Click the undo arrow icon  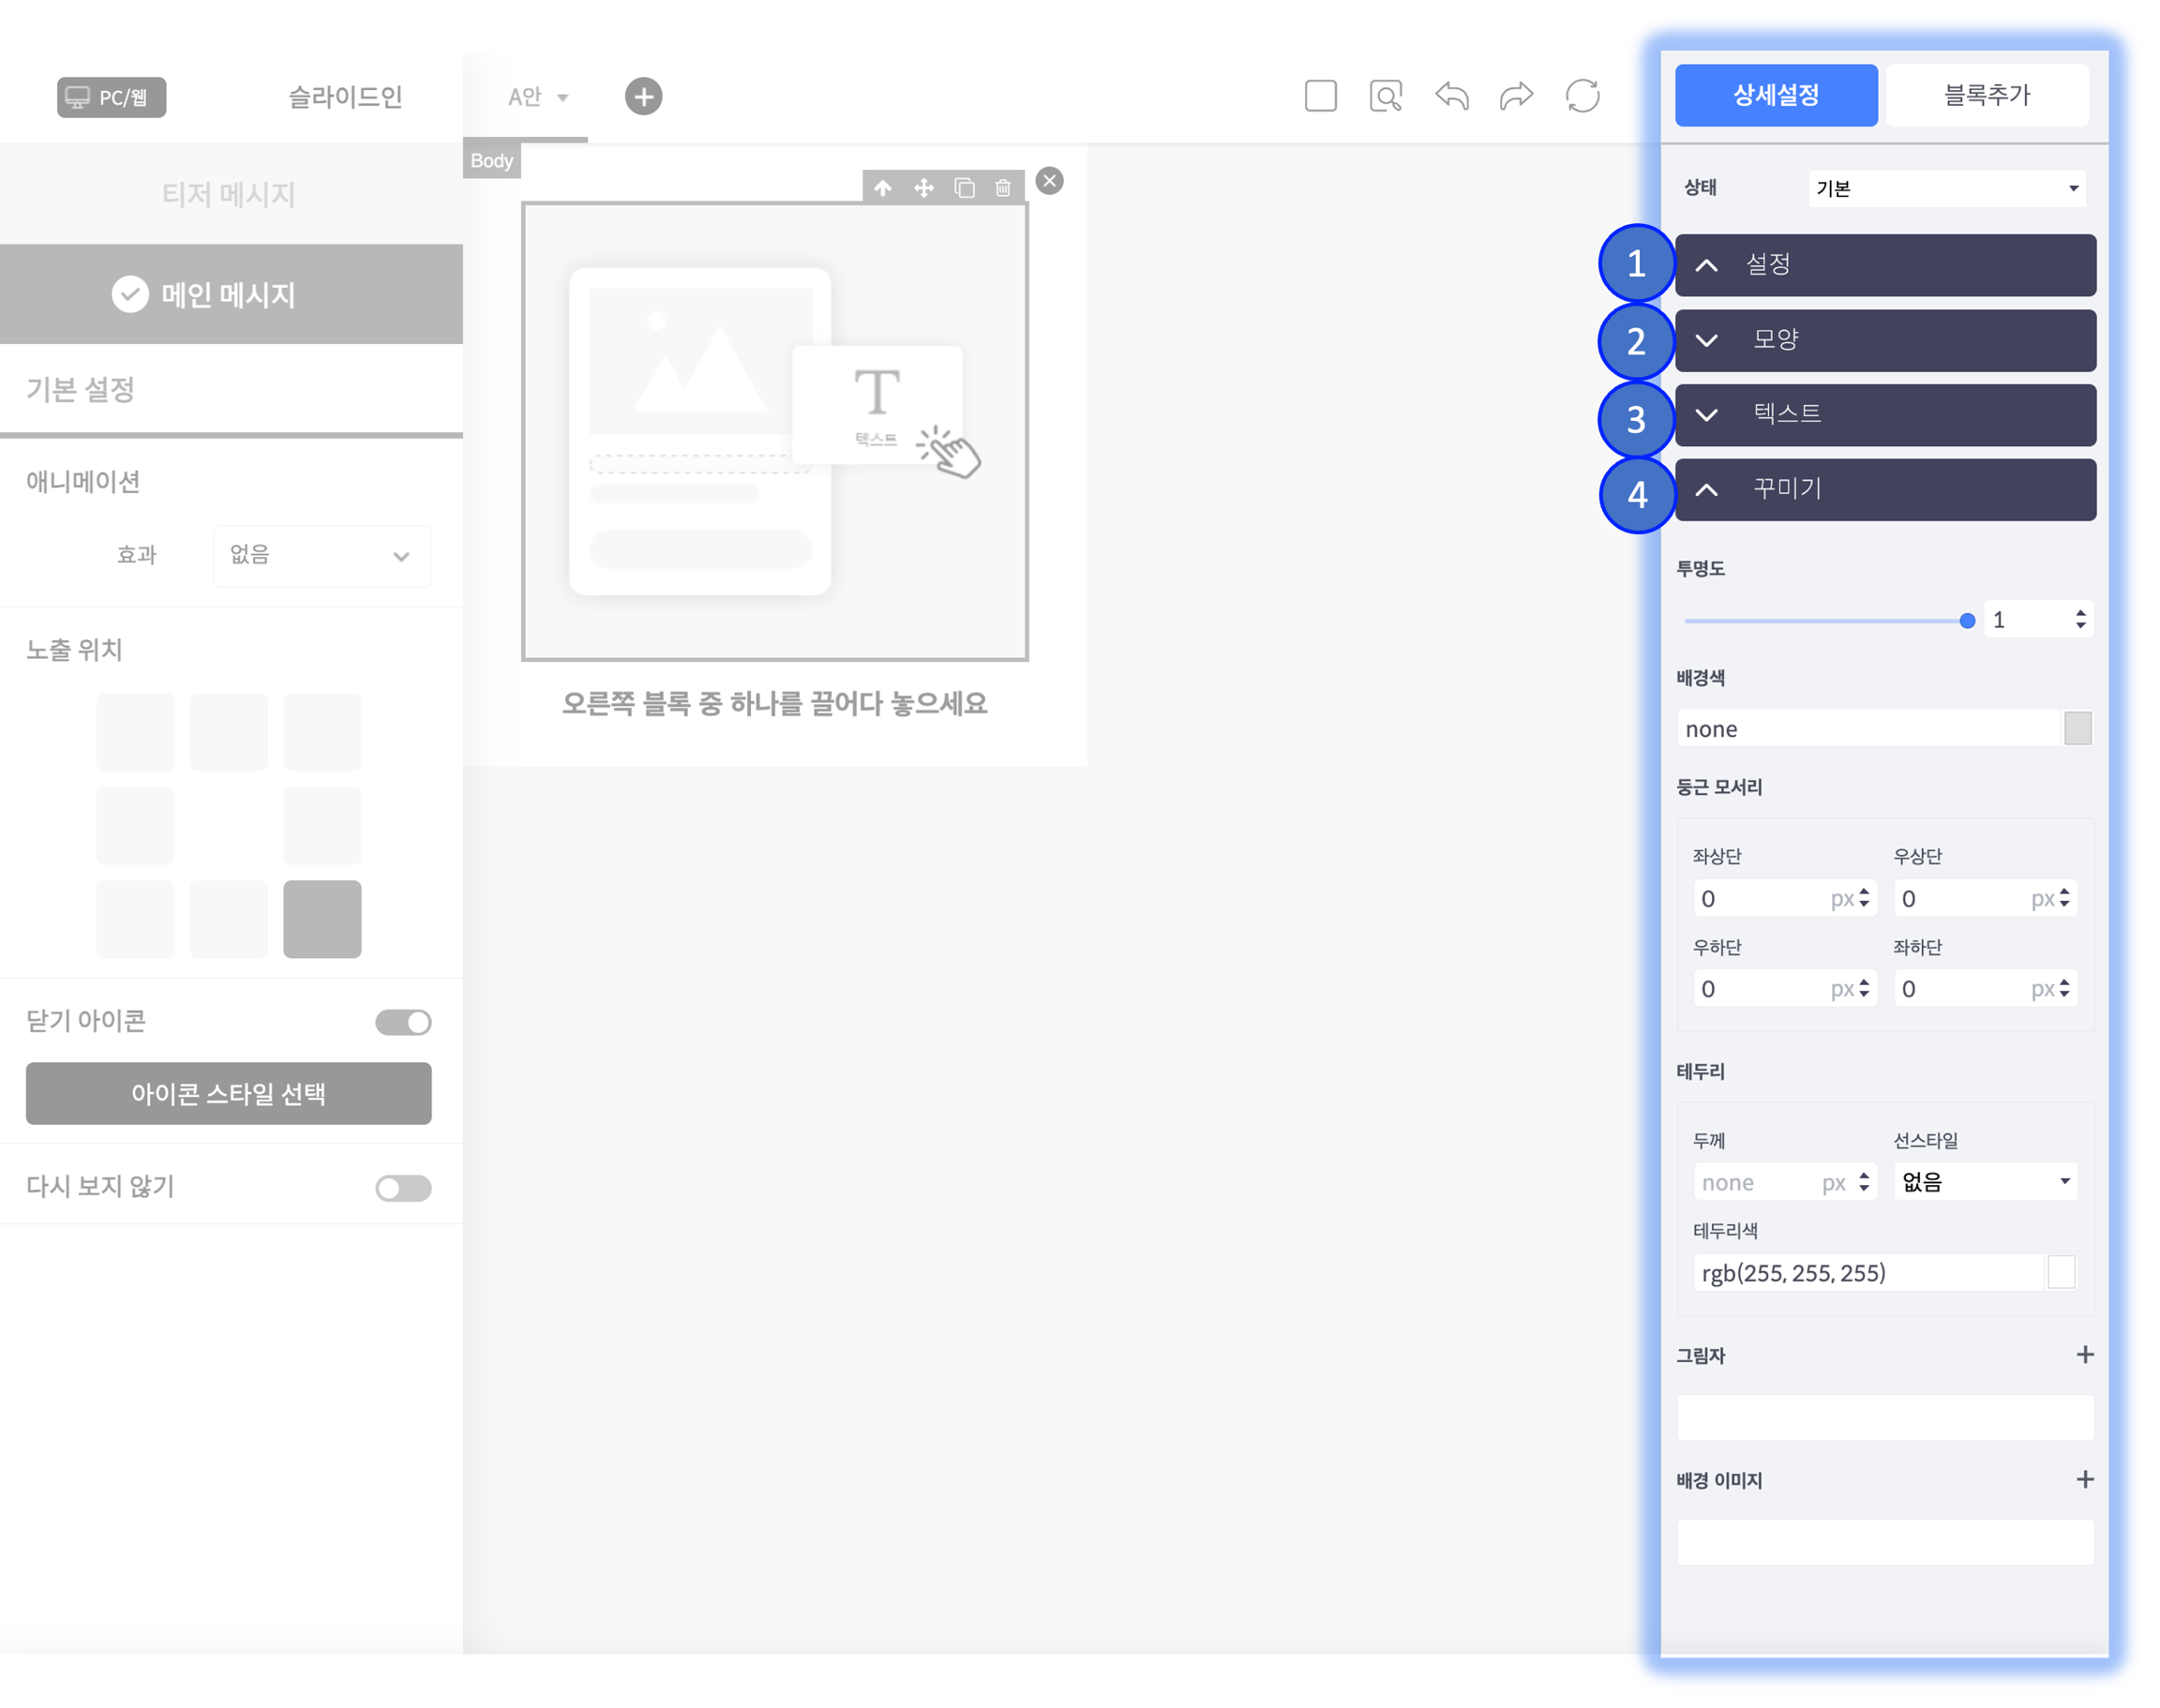(1451, 96)
